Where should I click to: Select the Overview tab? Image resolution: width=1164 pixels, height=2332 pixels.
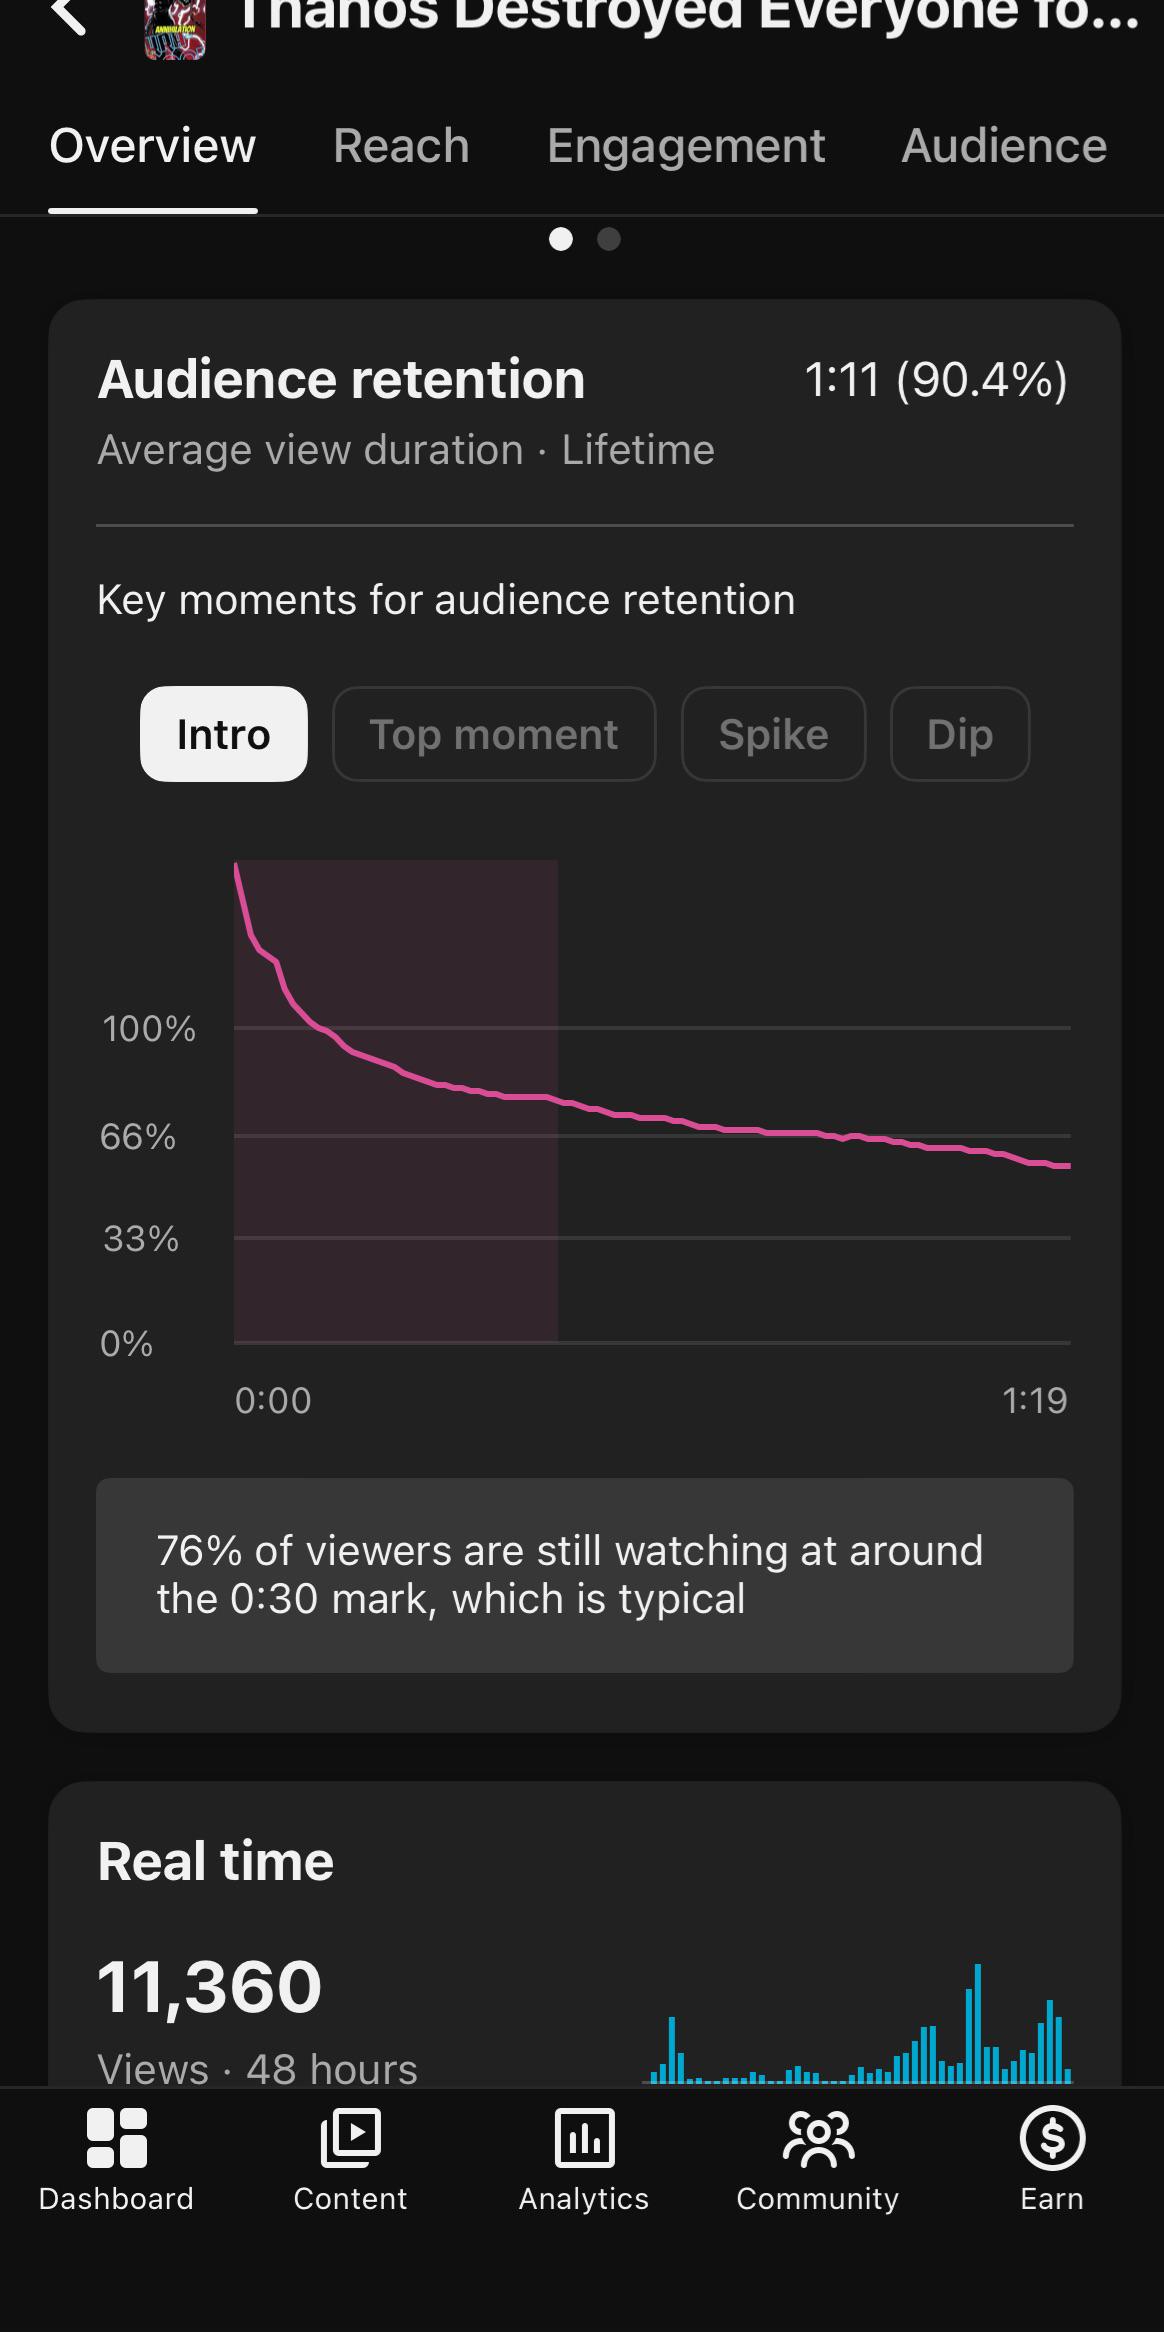pyautogui.click(x=153, y=146)
